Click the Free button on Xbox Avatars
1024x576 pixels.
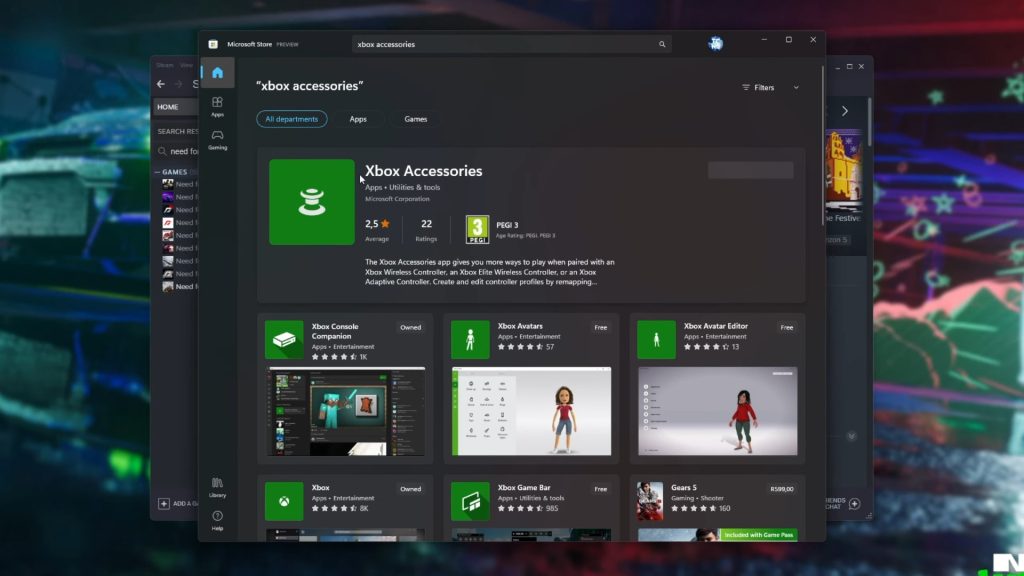[x=600, y=327]
